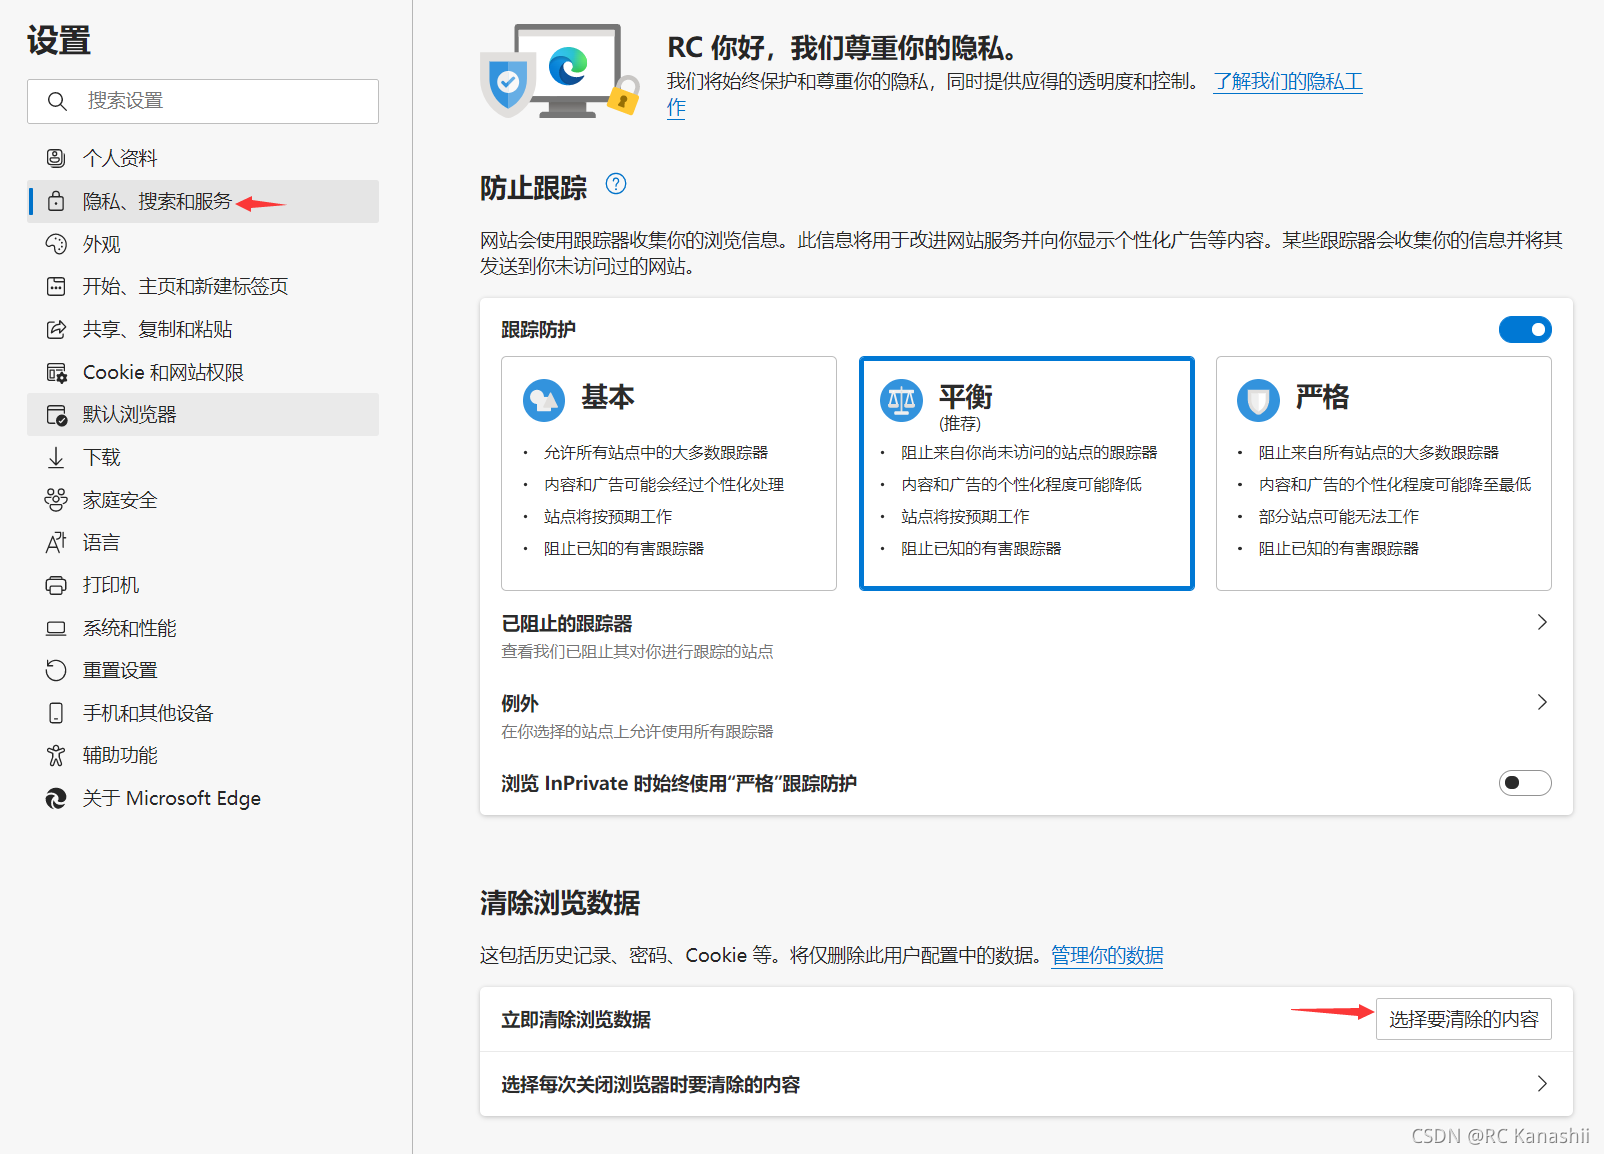Open 打印机 settings page

pyautogui.click(x=203, y=585)
